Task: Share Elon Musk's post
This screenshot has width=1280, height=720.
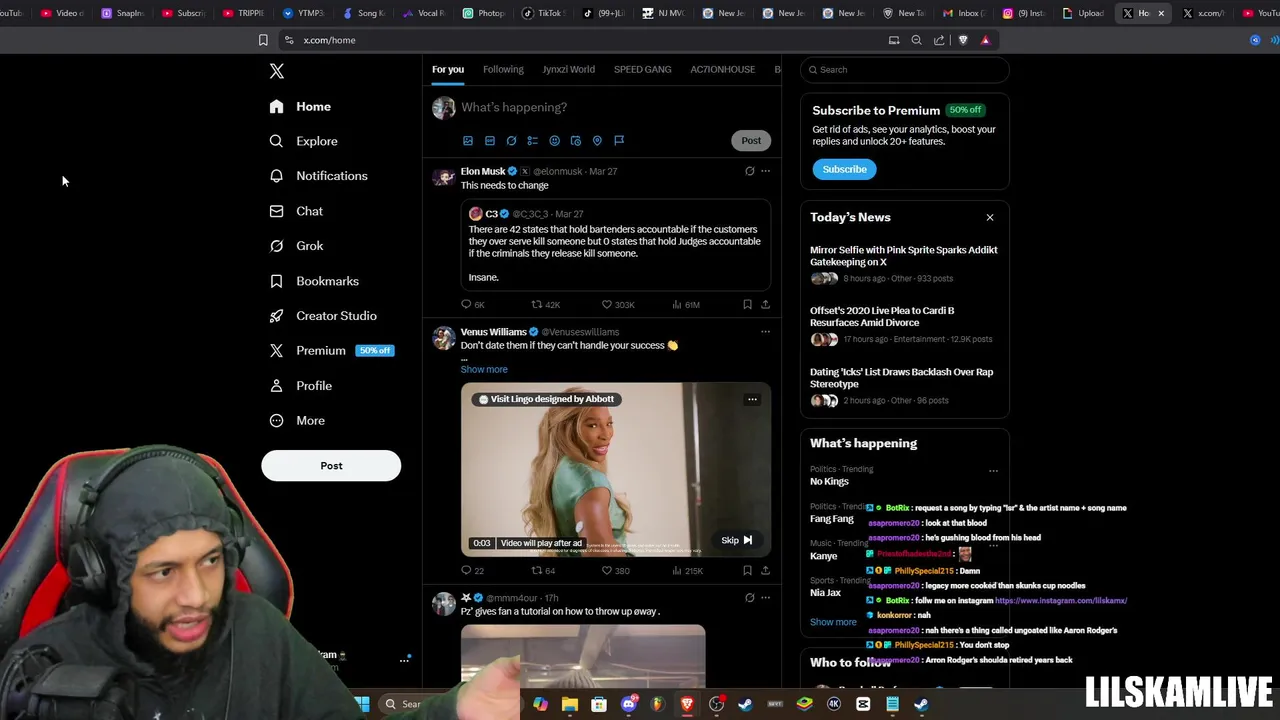Action: [765, 305]
